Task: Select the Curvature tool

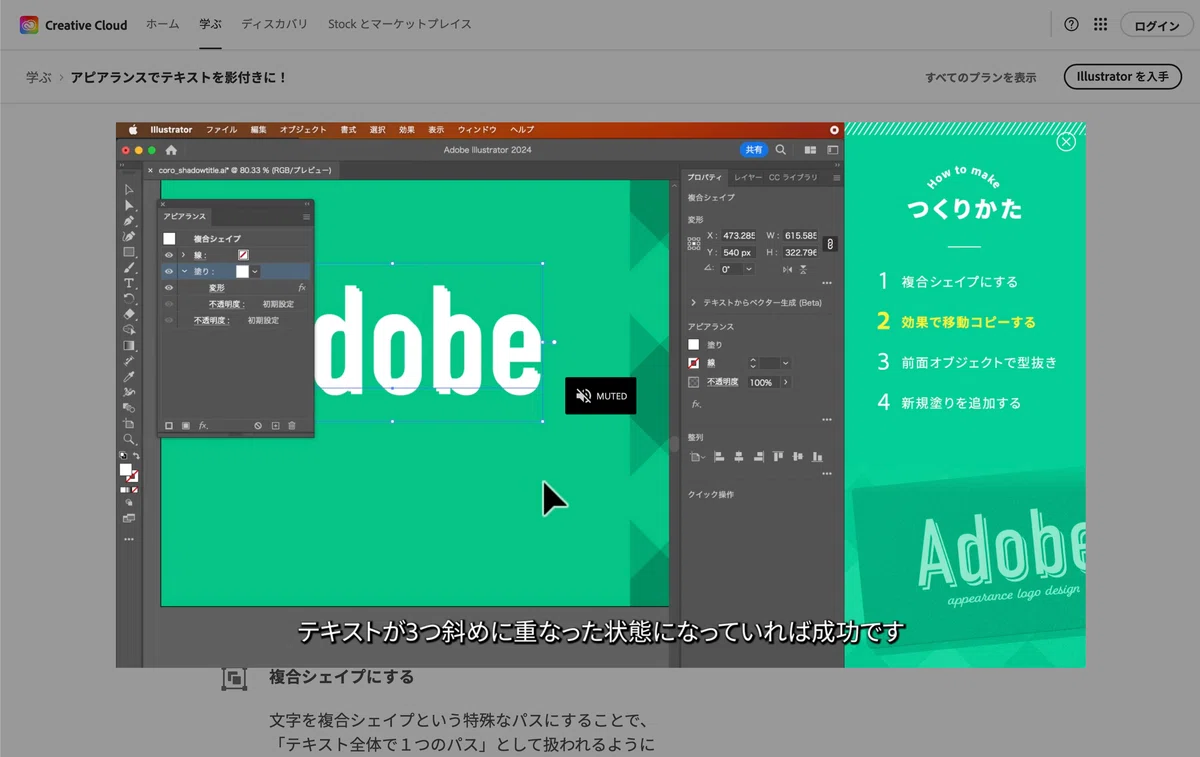Action: point(129,236)
